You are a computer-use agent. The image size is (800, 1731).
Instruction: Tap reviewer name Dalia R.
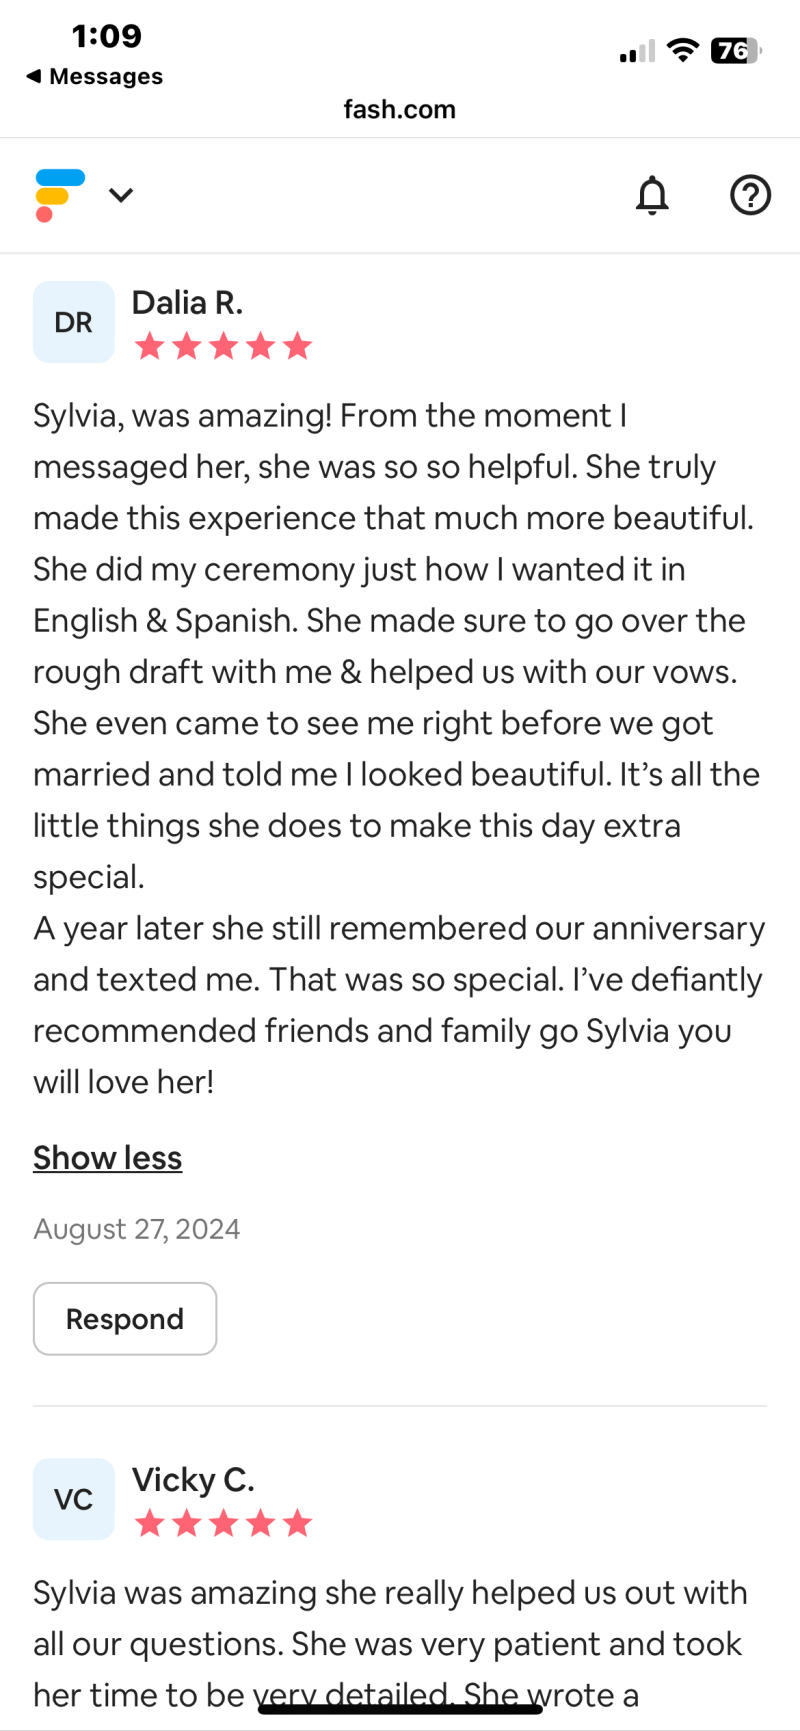pyautogui.click(x=187, y=303)
